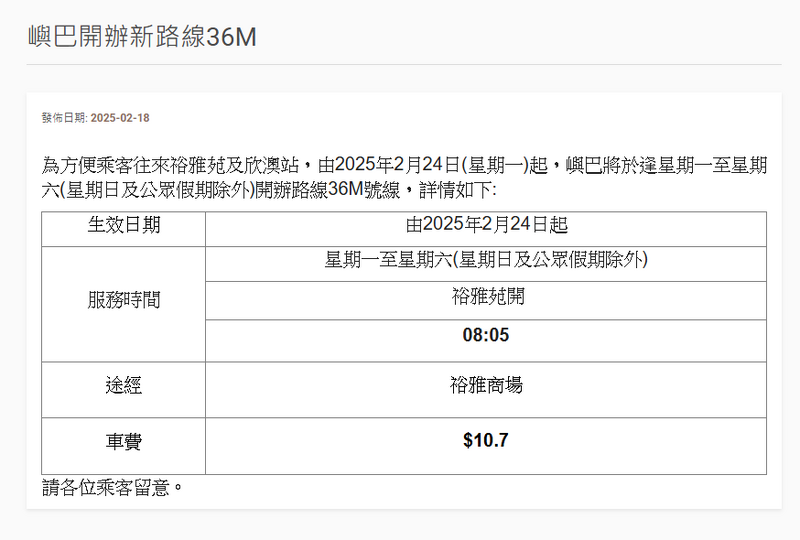Select the 08:05 departure time
The image size is (800, 540).
(486, 335)
